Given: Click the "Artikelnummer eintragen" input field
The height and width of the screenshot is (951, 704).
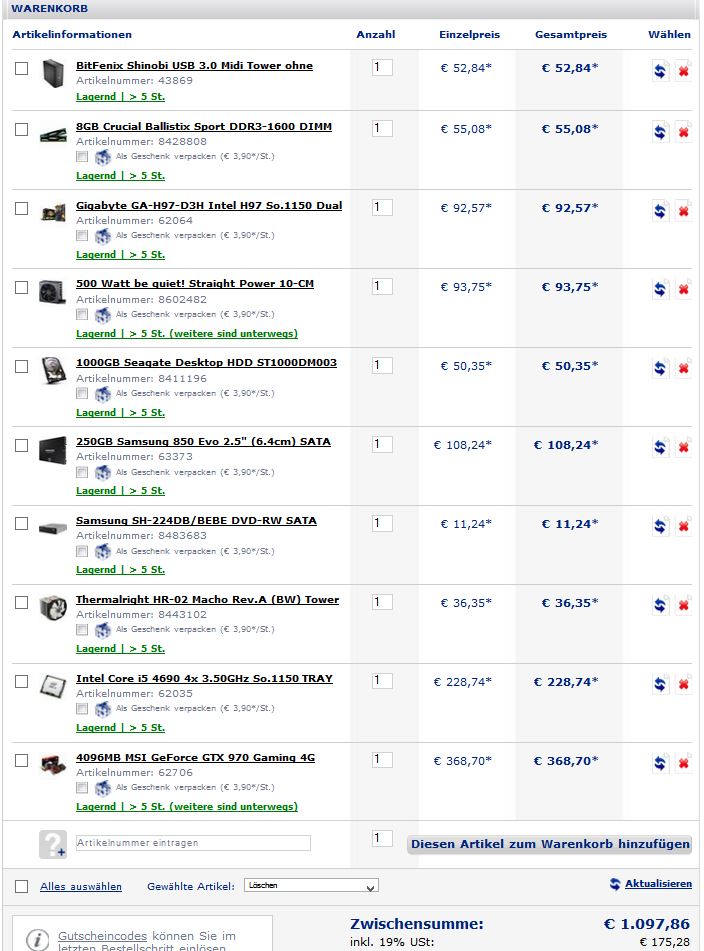Looking at the screenshot, I should coord(193,843).
